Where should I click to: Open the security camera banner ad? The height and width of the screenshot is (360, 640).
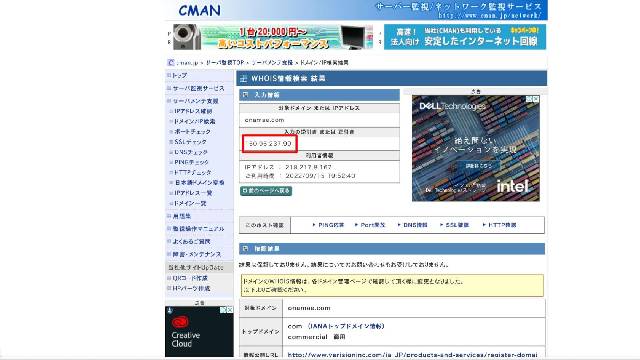(x=273, y=37)
